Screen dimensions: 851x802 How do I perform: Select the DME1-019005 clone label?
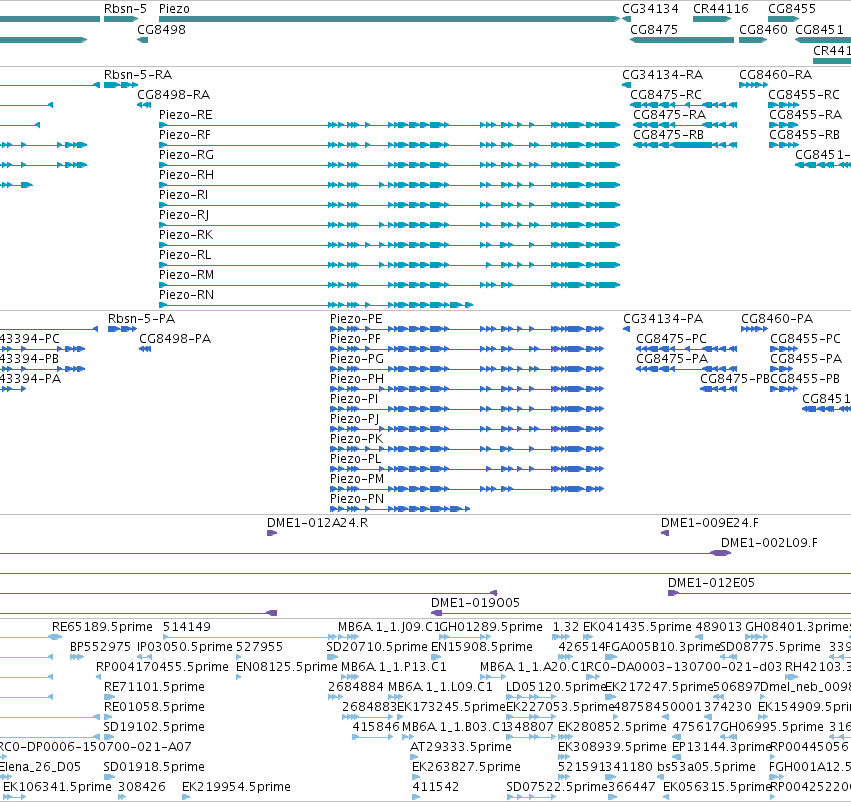475,603
